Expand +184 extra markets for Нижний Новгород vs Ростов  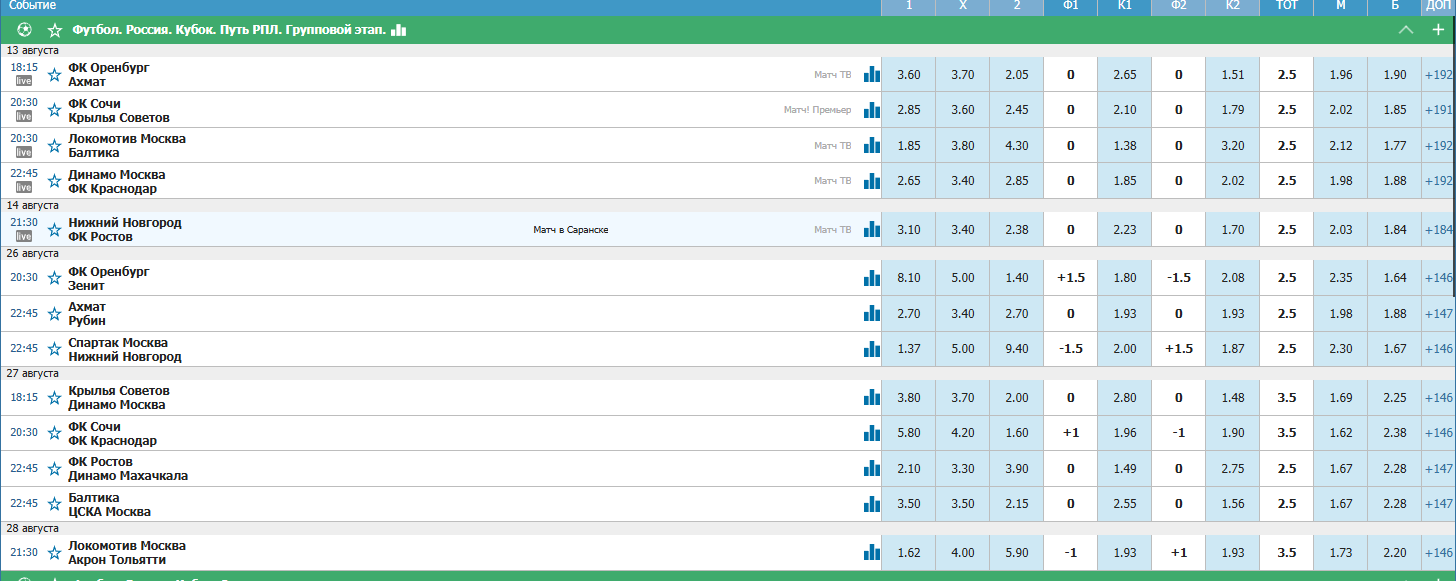click(1439, 229)
